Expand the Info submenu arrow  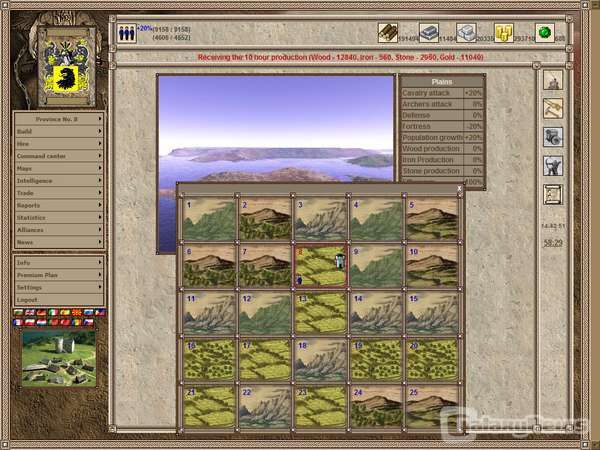click(x=100, y=262)
